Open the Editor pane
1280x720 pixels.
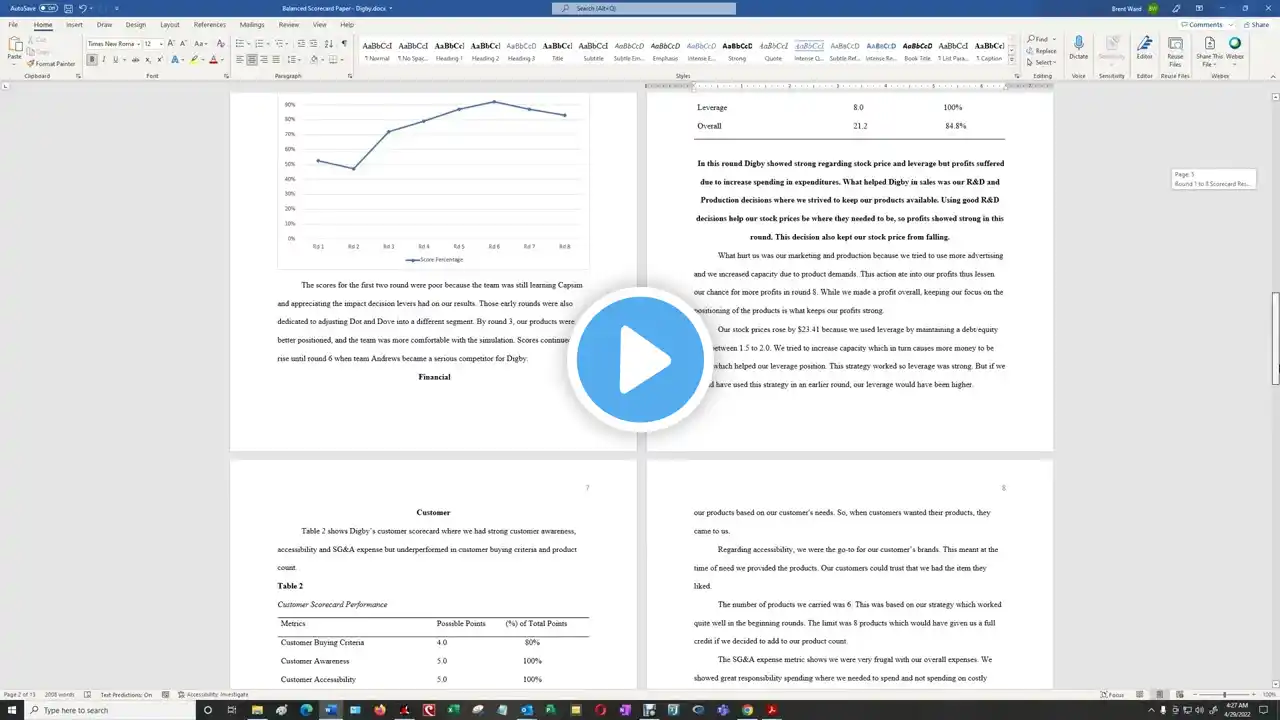(1144, 48)
